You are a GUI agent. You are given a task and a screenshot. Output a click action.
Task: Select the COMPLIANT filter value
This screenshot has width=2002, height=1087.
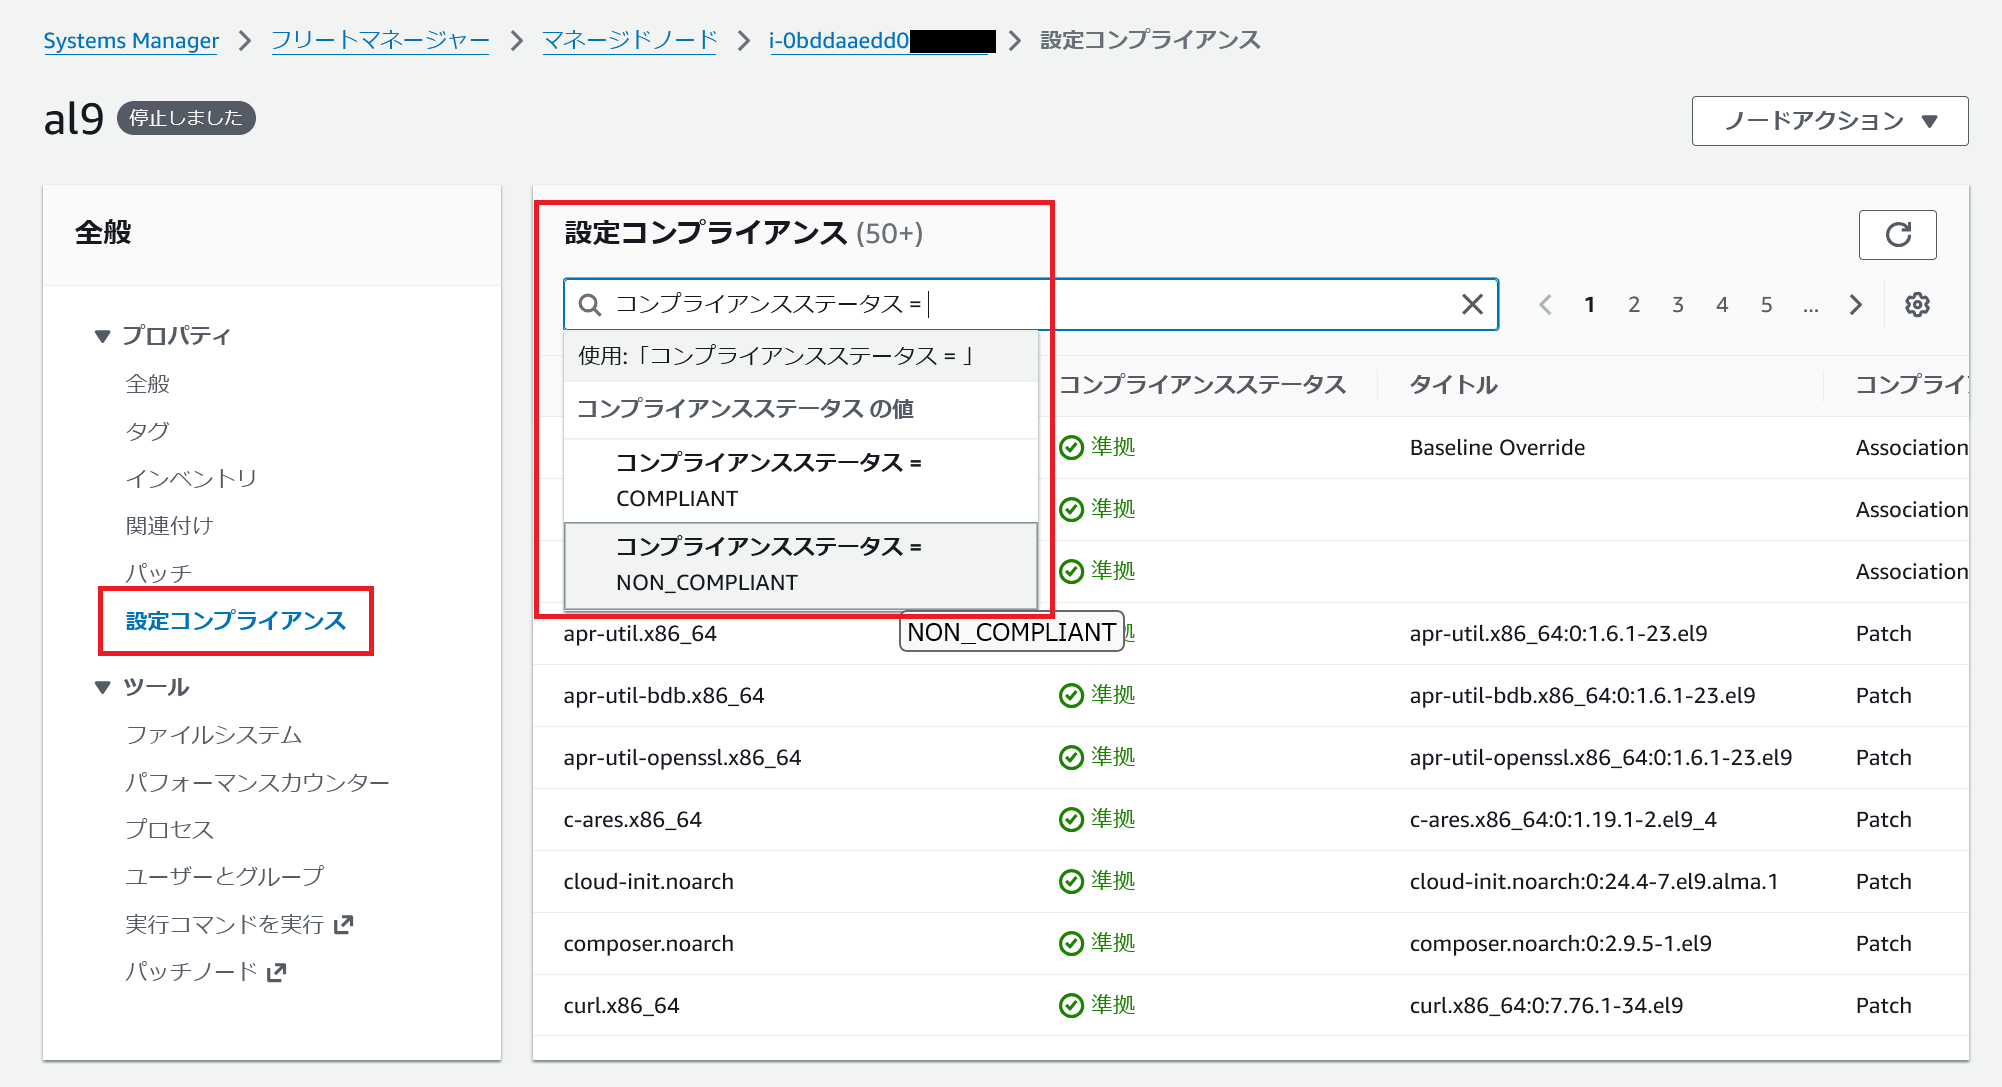(x=800, y=480)
